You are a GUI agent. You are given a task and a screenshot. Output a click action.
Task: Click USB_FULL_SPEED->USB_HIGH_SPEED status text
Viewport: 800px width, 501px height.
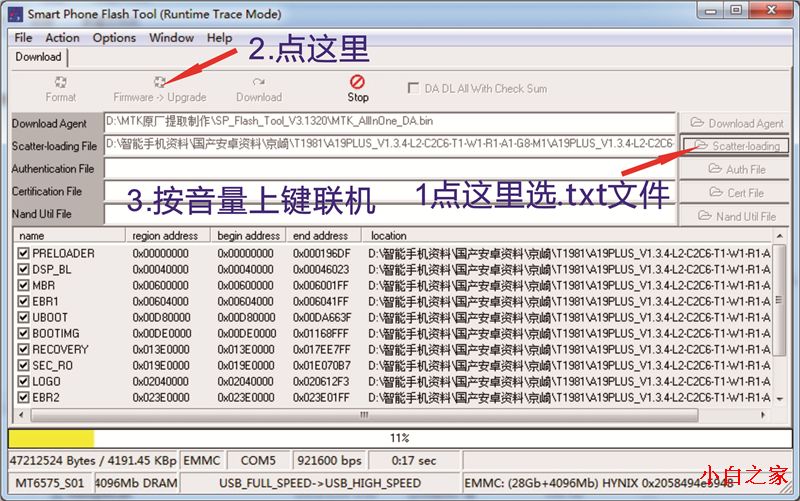coord(320,483)
